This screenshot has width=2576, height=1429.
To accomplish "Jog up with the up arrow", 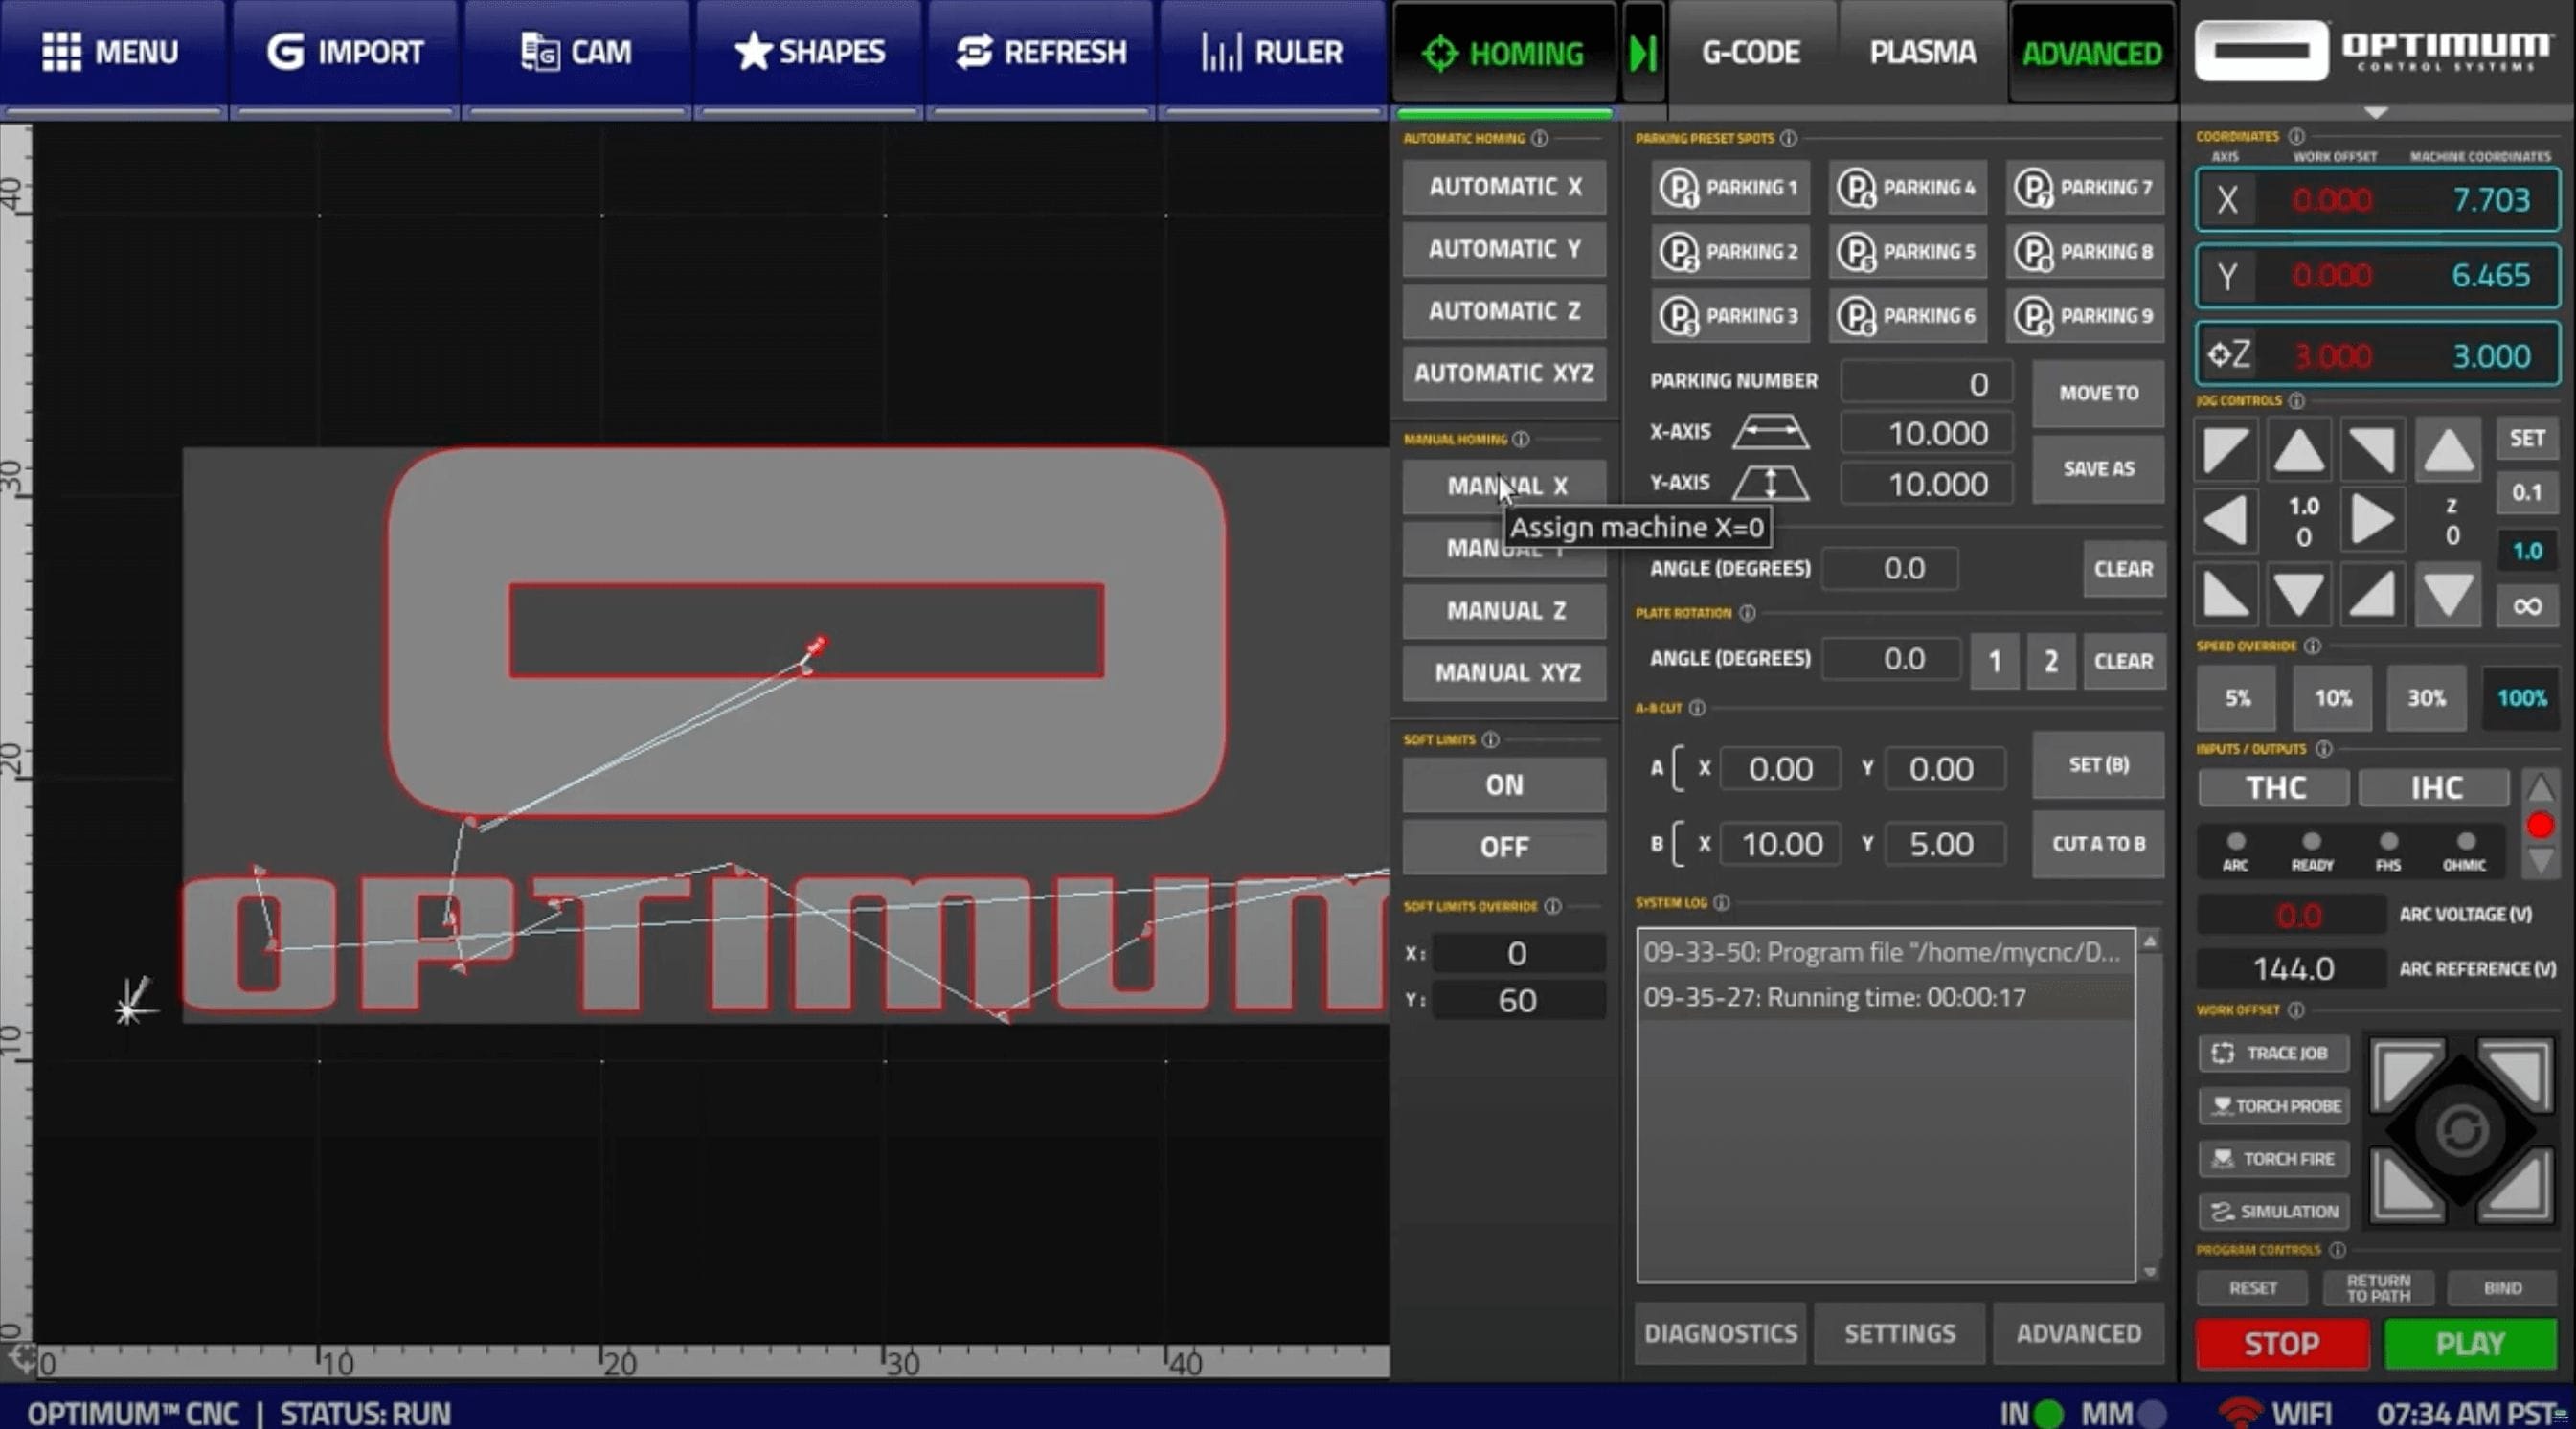I will tap(2298, 451).
